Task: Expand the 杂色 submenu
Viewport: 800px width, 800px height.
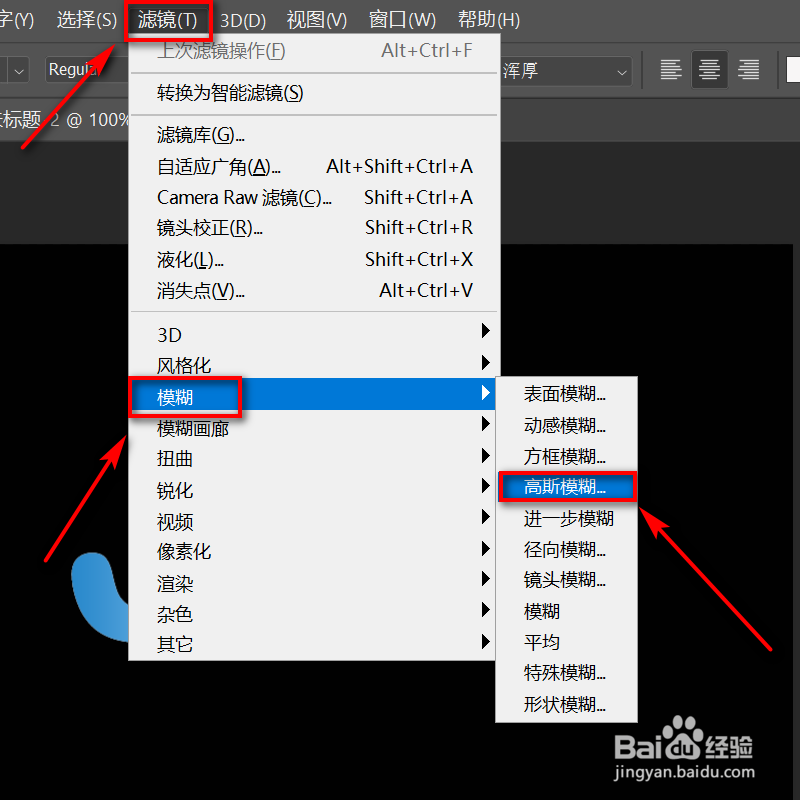Action: [x=314, y=614]
